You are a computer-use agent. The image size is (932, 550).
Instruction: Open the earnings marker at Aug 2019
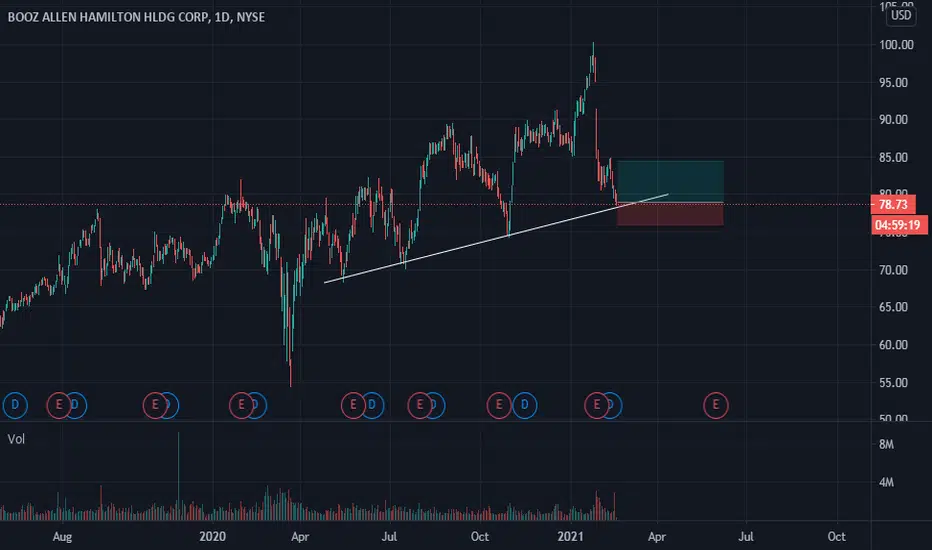click(x=59, y=406)
